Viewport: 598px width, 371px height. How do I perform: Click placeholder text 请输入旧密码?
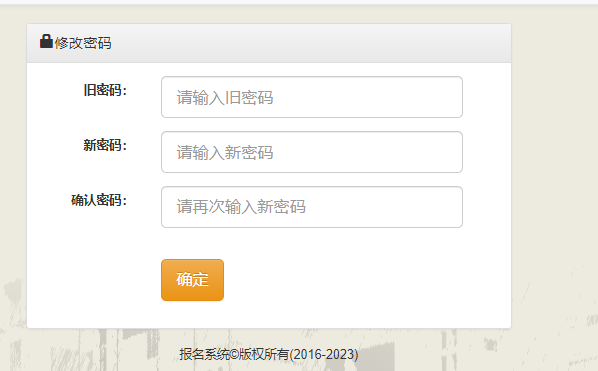(x=225, y=98)
